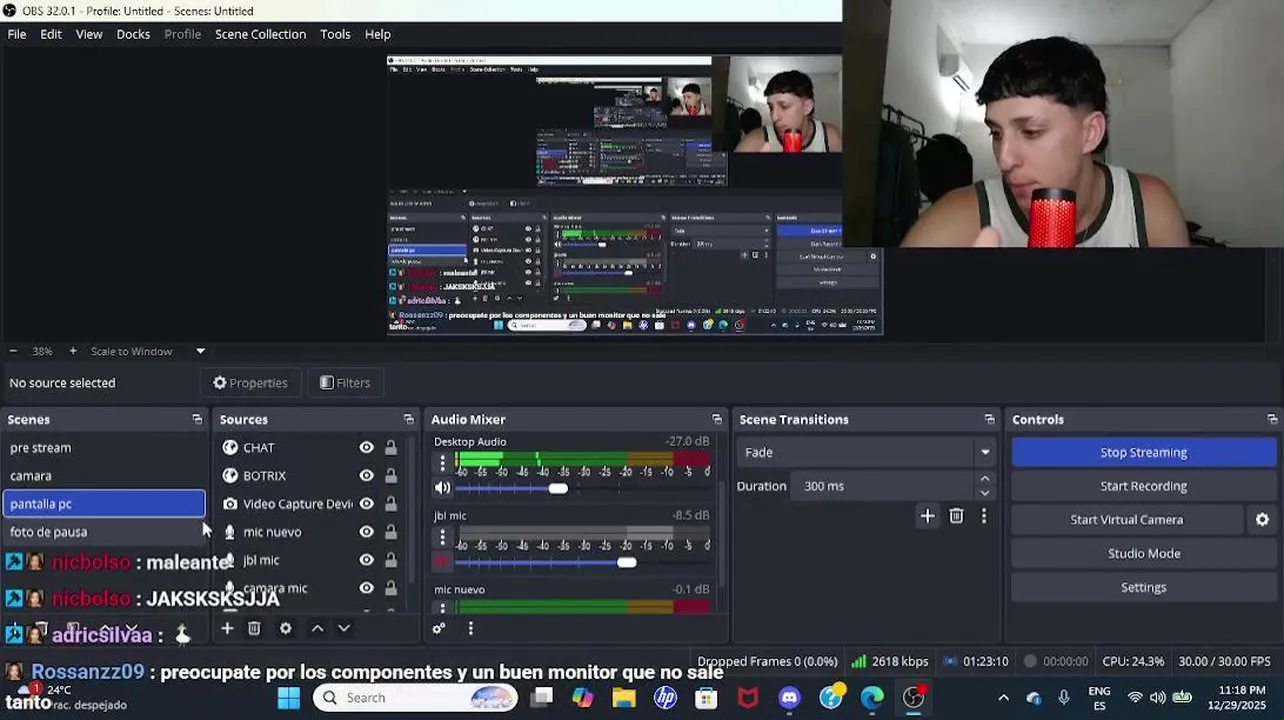Image resolution: width=1284 pixels, height=720 pixels.
Task: Click the Desktop Audio volume slider handle
Action: pyautogui.click(x=558, y=488)
